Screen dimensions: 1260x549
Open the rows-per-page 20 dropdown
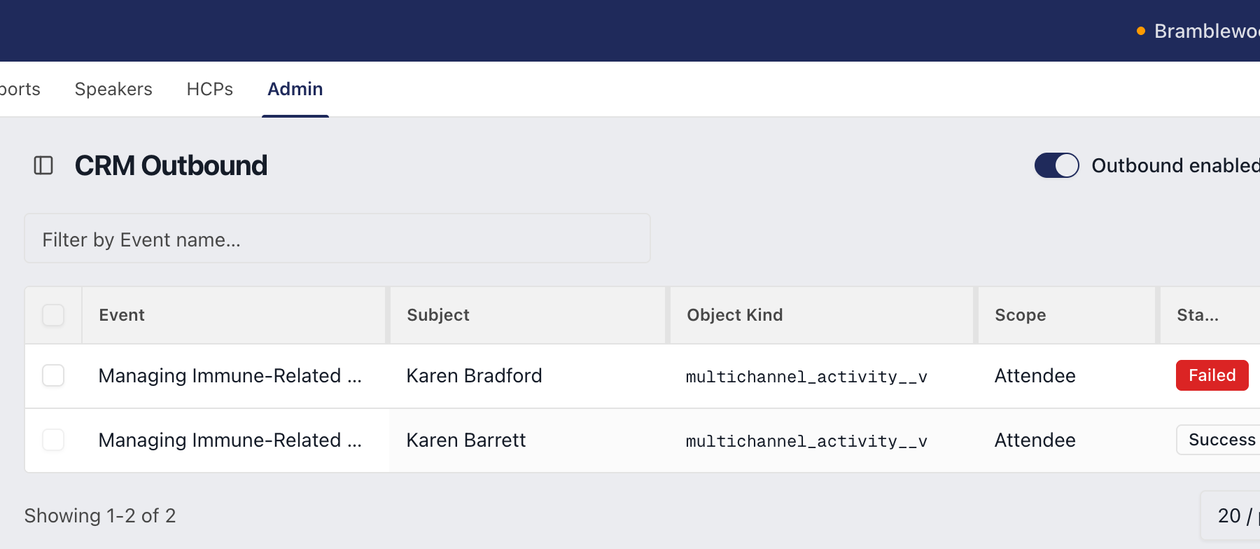[x=1230, y=516]
